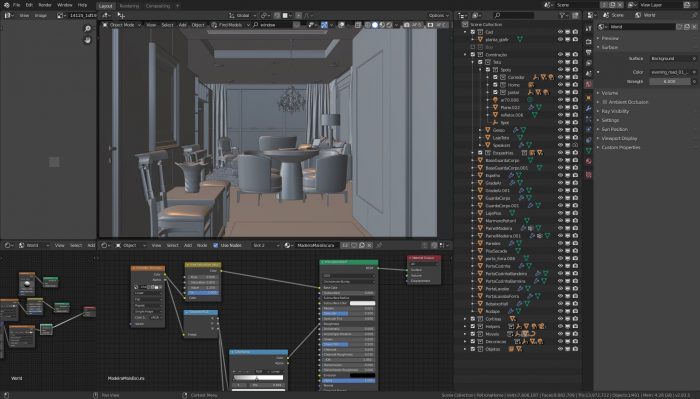The image size is (700, 399).
Task: Select the PortaCozinha object in outliner
Action: [497, 266]
